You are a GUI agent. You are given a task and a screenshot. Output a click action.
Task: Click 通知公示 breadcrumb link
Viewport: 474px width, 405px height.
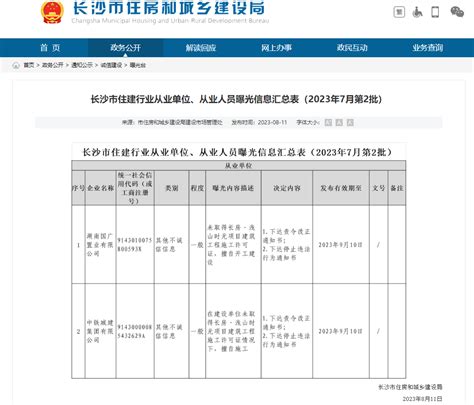[x=82, y=65]
